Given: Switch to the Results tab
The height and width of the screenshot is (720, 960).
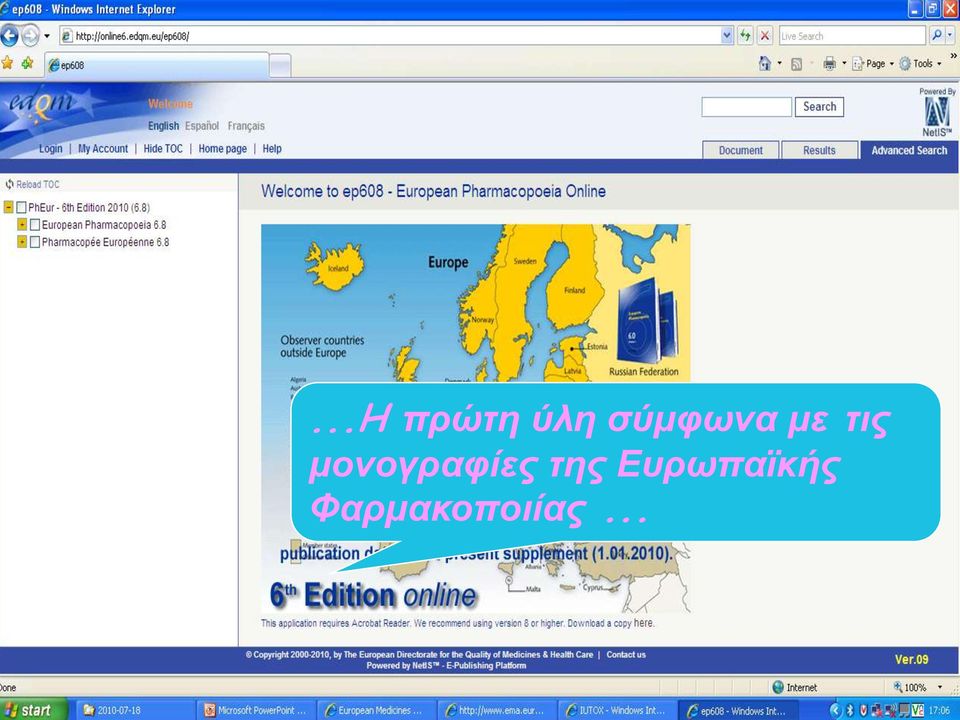Looking at the screenshot, I should pos(819,150).
